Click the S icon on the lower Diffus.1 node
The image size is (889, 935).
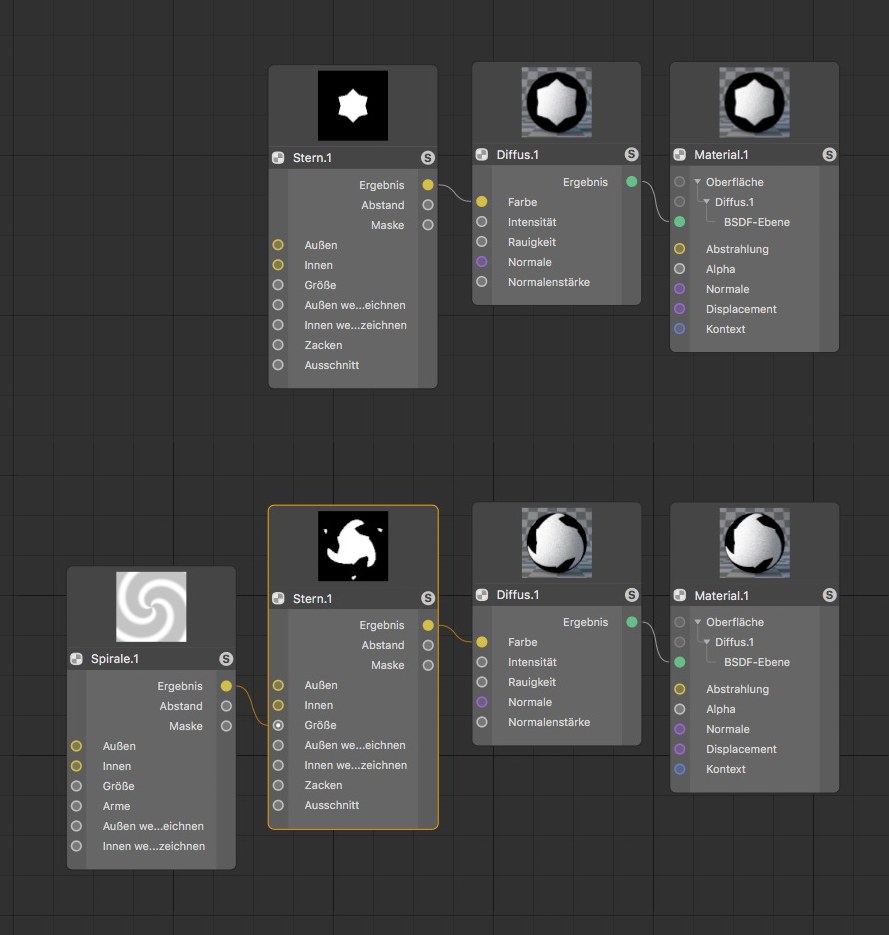click(x=631, y=595)
